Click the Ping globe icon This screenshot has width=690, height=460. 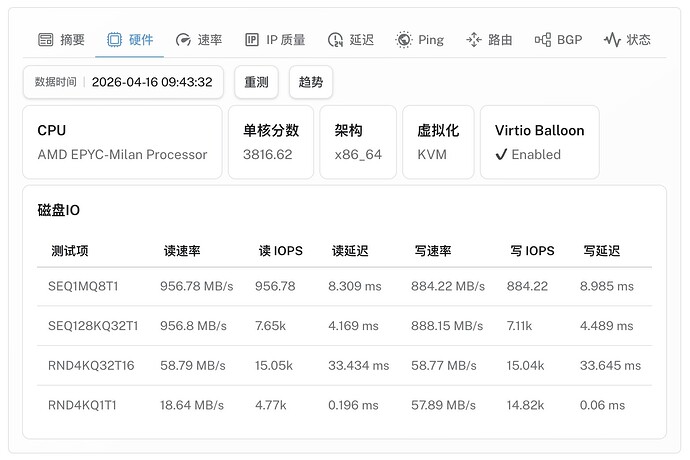pos(404,40)
